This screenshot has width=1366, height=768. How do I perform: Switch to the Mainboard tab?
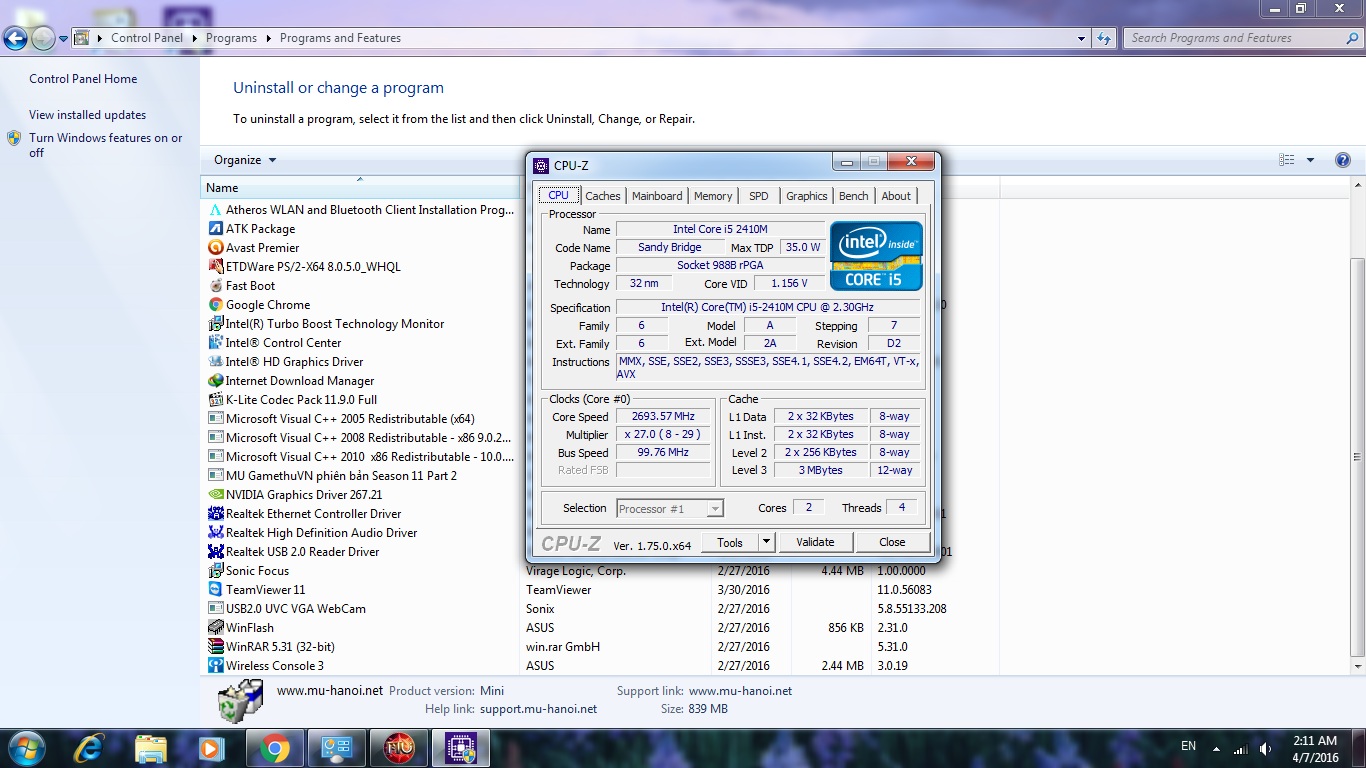tap(657, 196)
